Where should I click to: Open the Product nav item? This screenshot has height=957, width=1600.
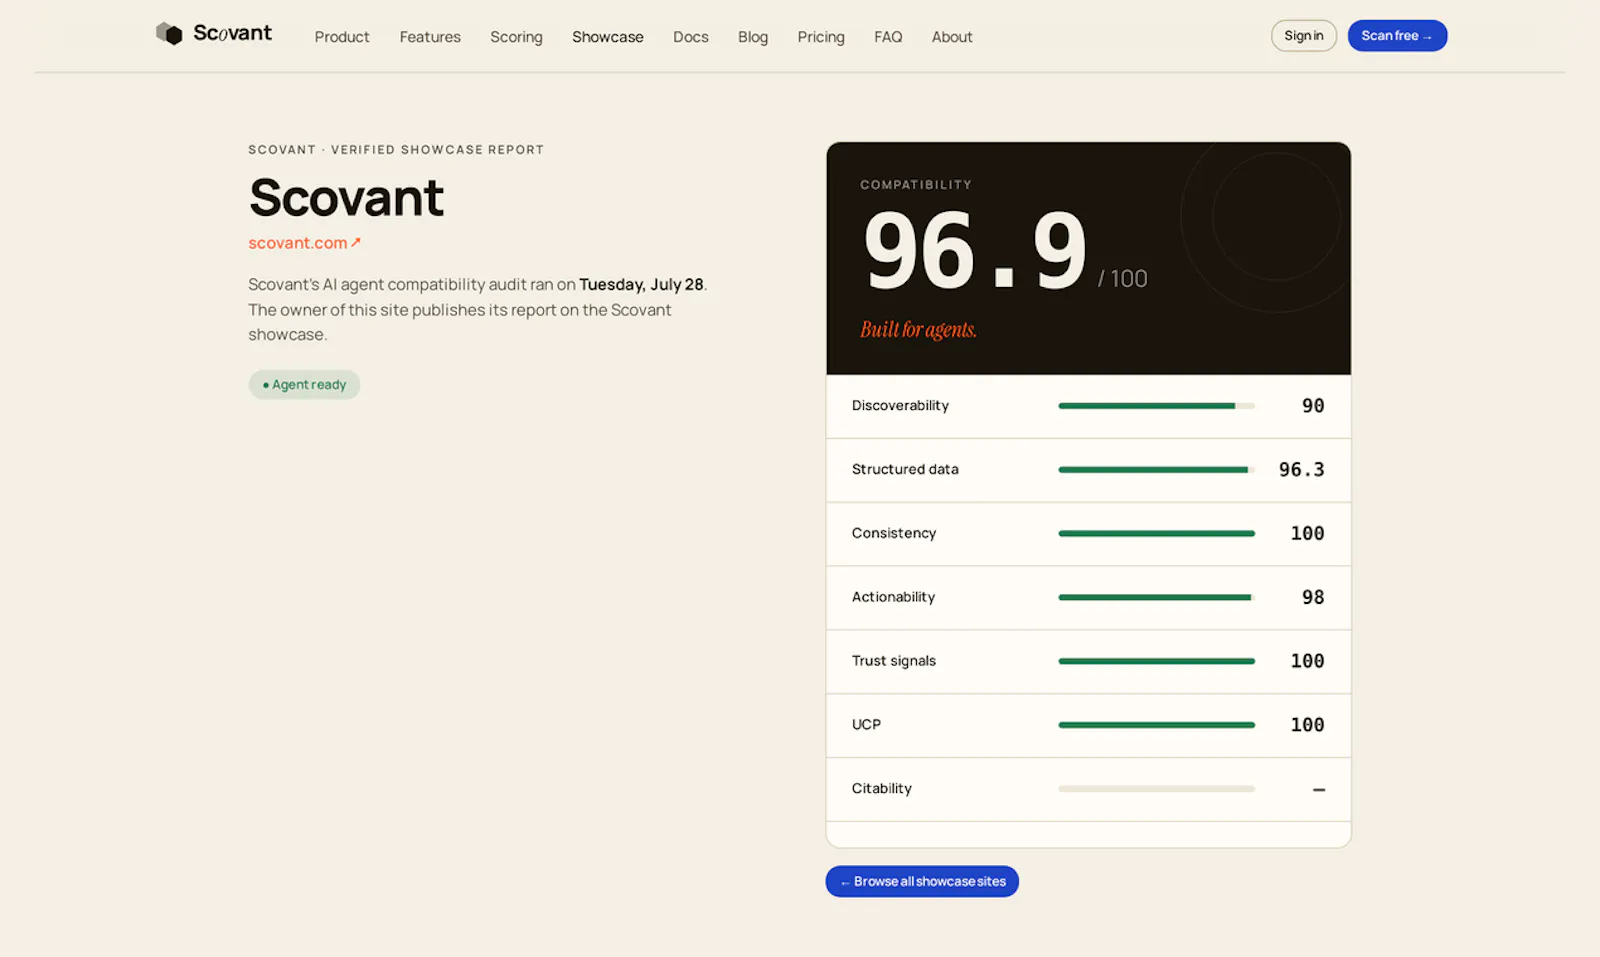coord(342,37)
